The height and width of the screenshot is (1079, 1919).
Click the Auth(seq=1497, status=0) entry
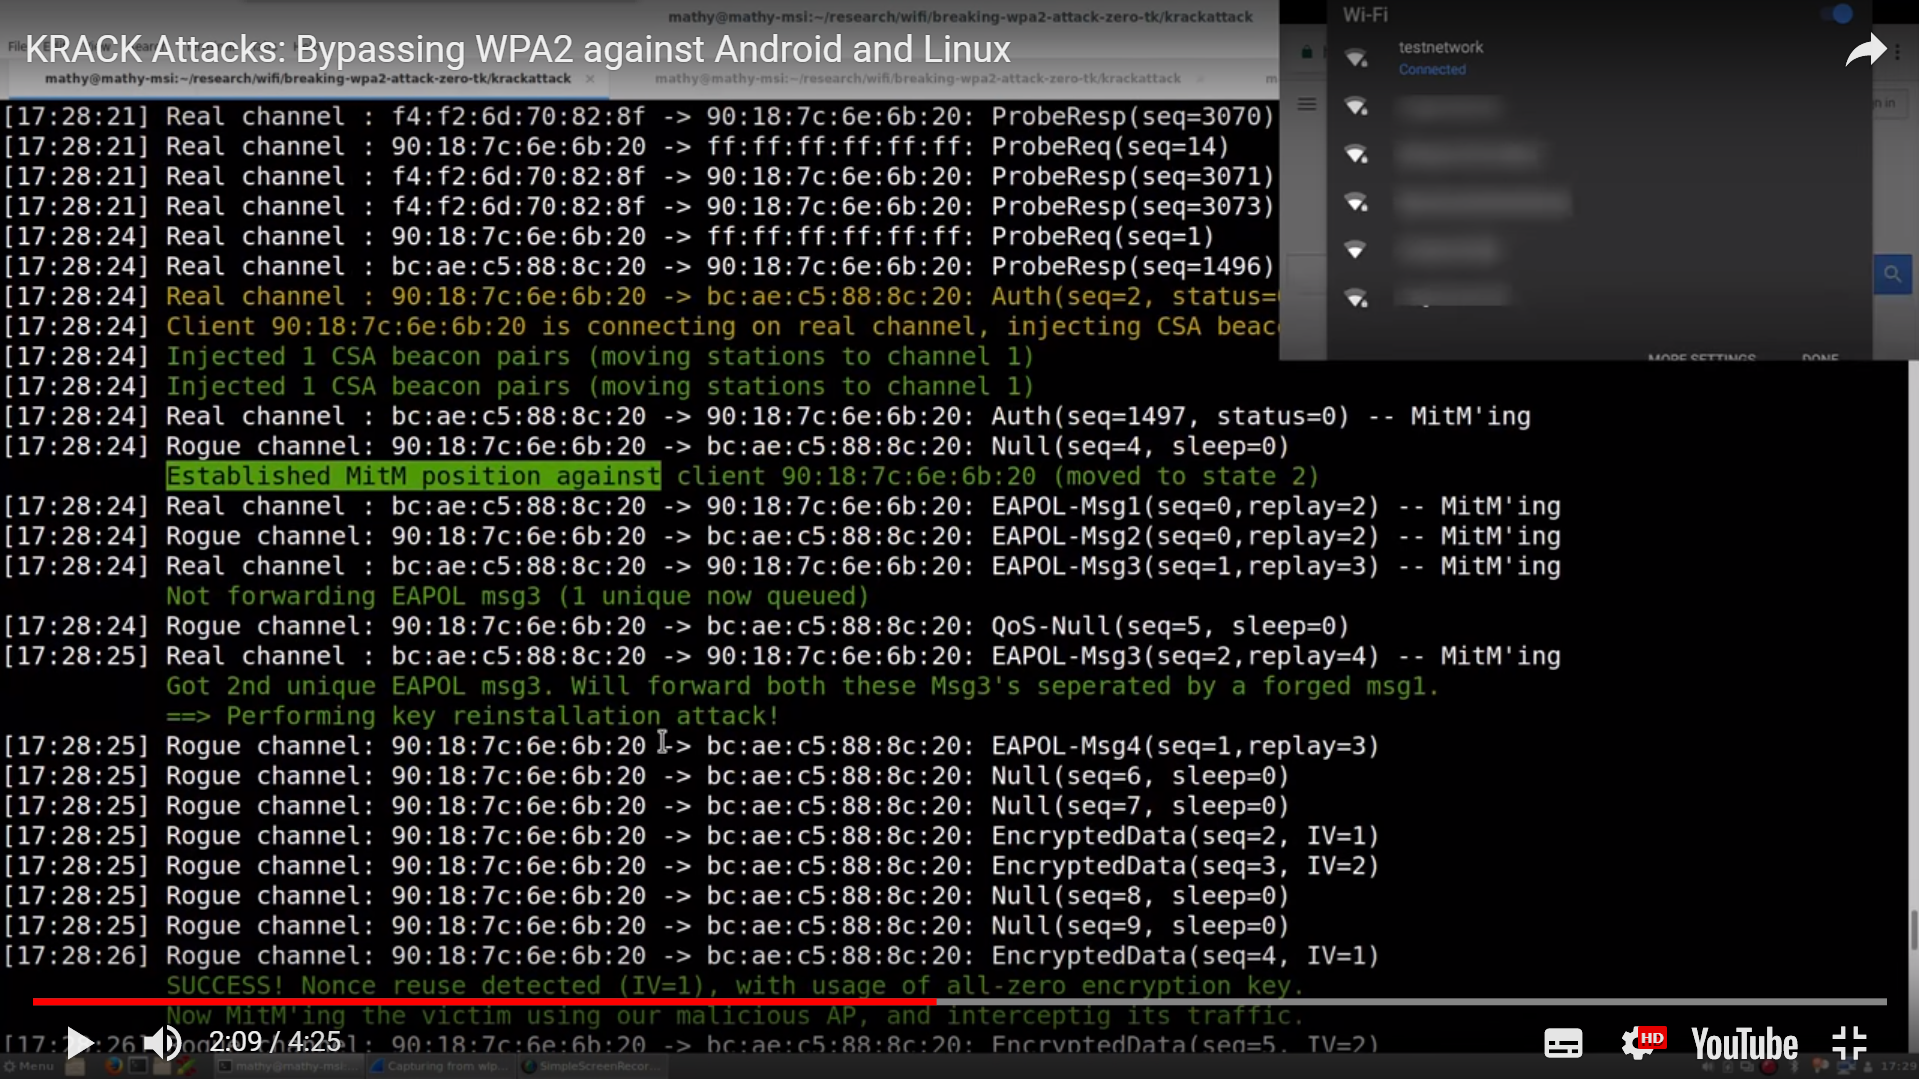(x=1170, y=416)
